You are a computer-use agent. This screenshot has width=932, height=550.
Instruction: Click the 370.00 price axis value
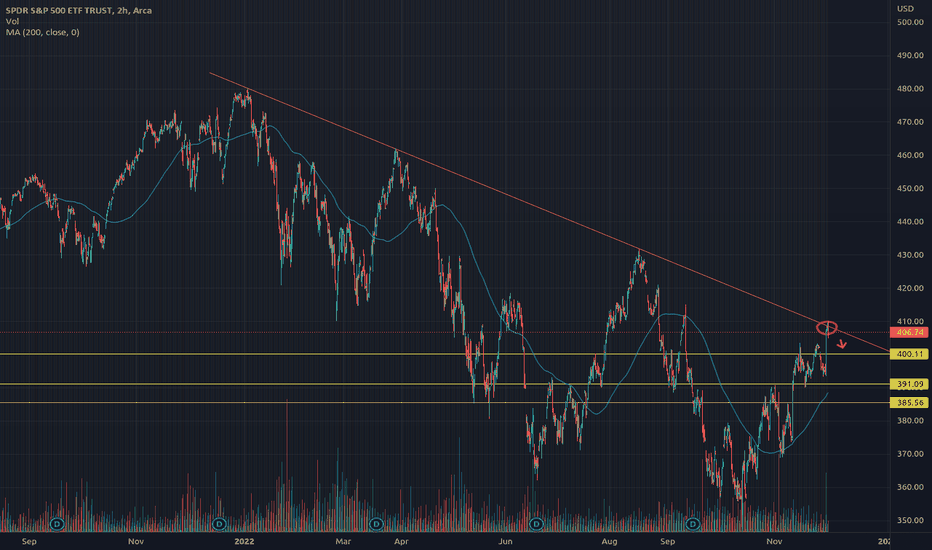(910, 454)
